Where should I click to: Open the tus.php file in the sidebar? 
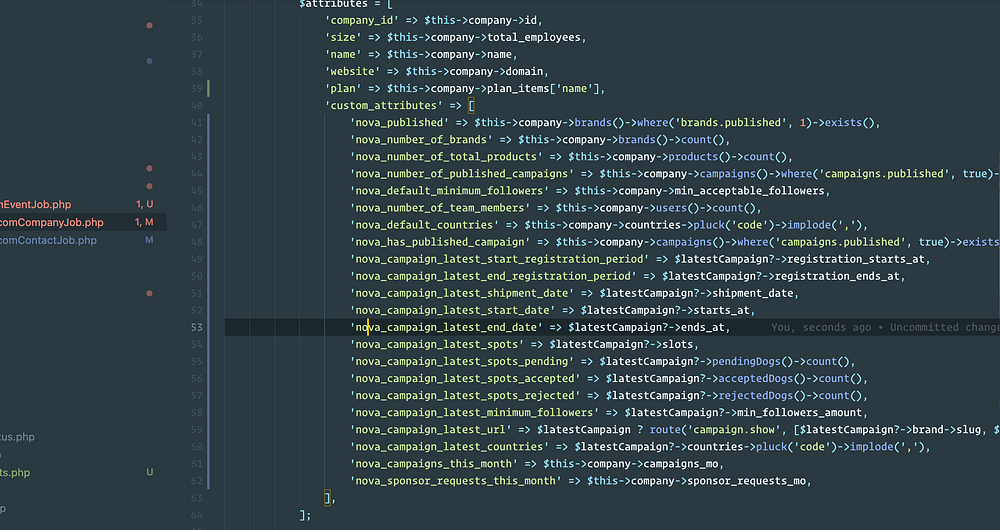point(17,437)
